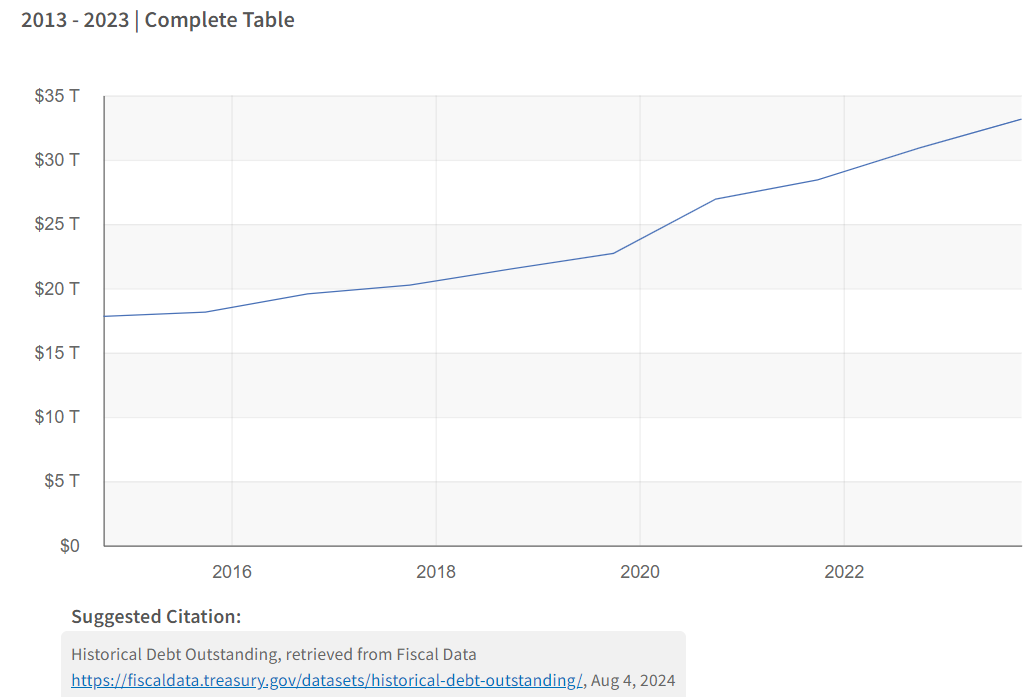Click the $20 T y-axis label

[57, 289]
